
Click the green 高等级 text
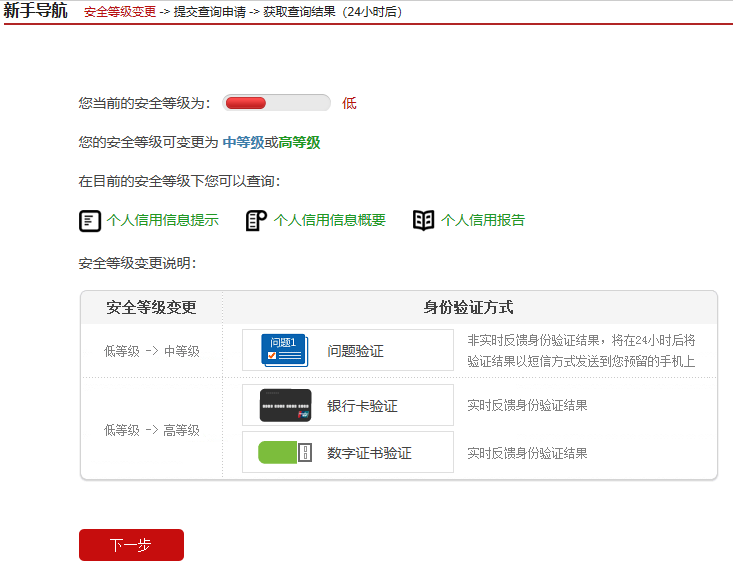click(x=300, y=142)
